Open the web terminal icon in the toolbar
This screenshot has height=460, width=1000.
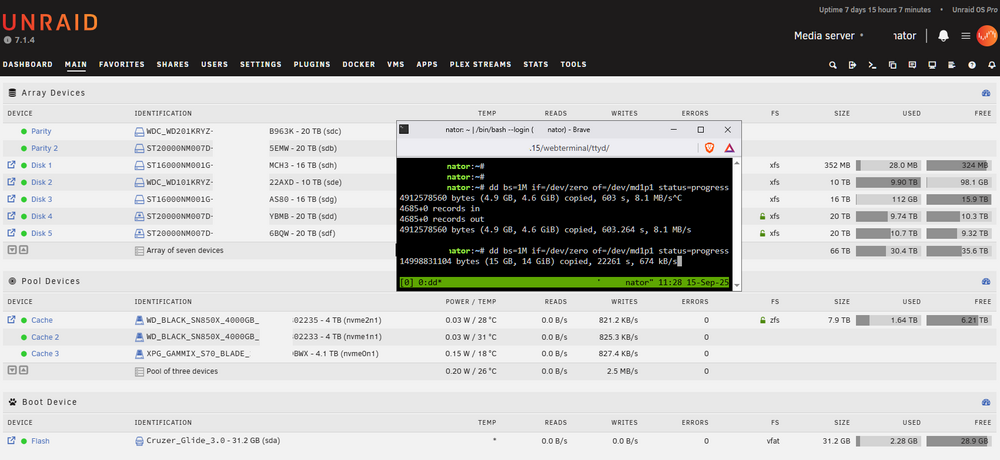(x=872, y=65)
